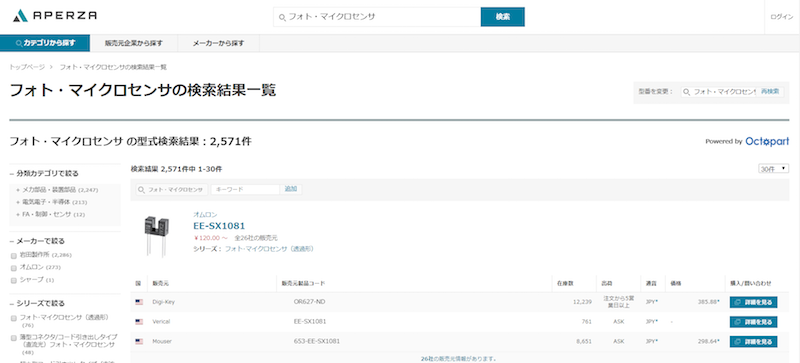
Task: Click the フォト・マイクロセンサ filter search field
Action: point(172,189)
